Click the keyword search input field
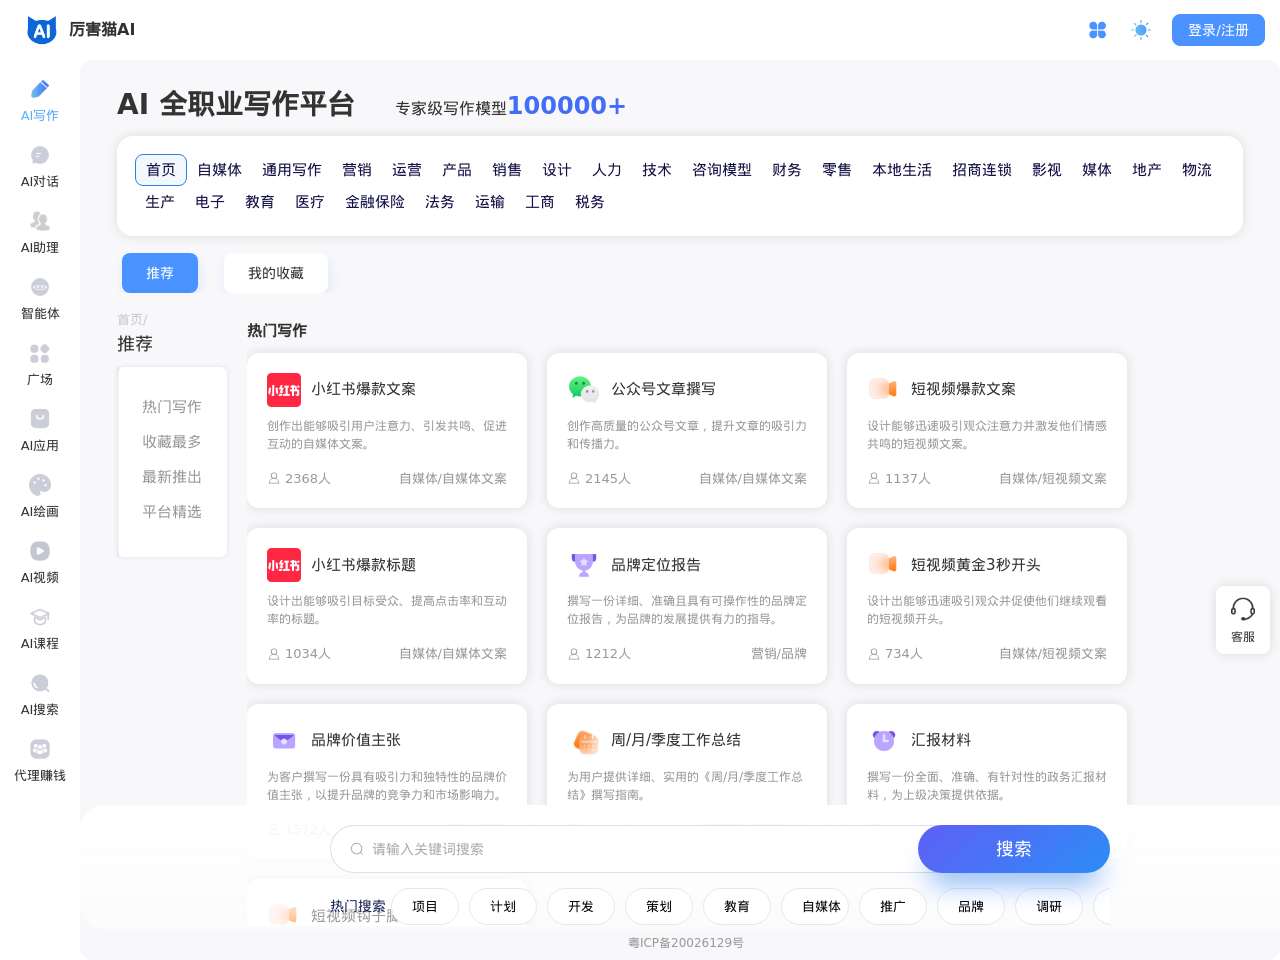Viewport: 1280px width, 960px height. point(630,849)
